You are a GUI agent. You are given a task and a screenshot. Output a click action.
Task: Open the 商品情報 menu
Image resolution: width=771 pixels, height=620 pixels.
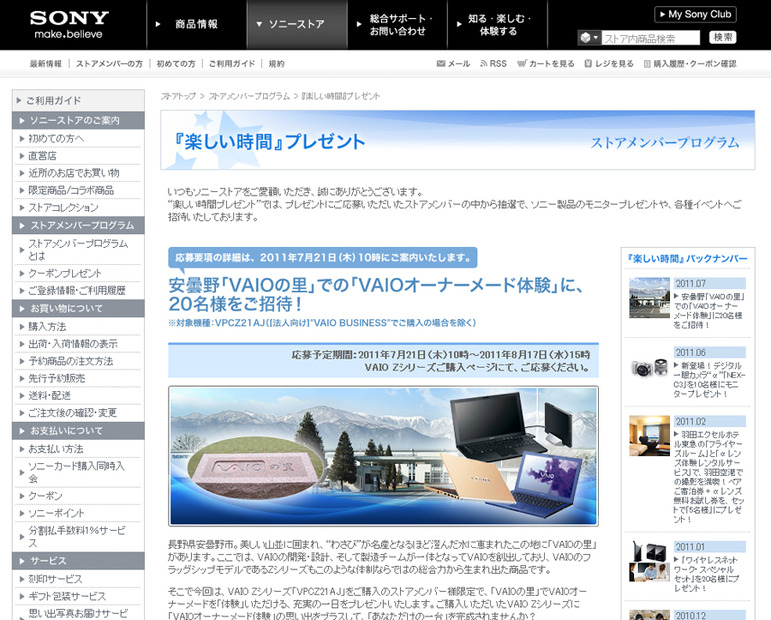click(x=196, y=24)
